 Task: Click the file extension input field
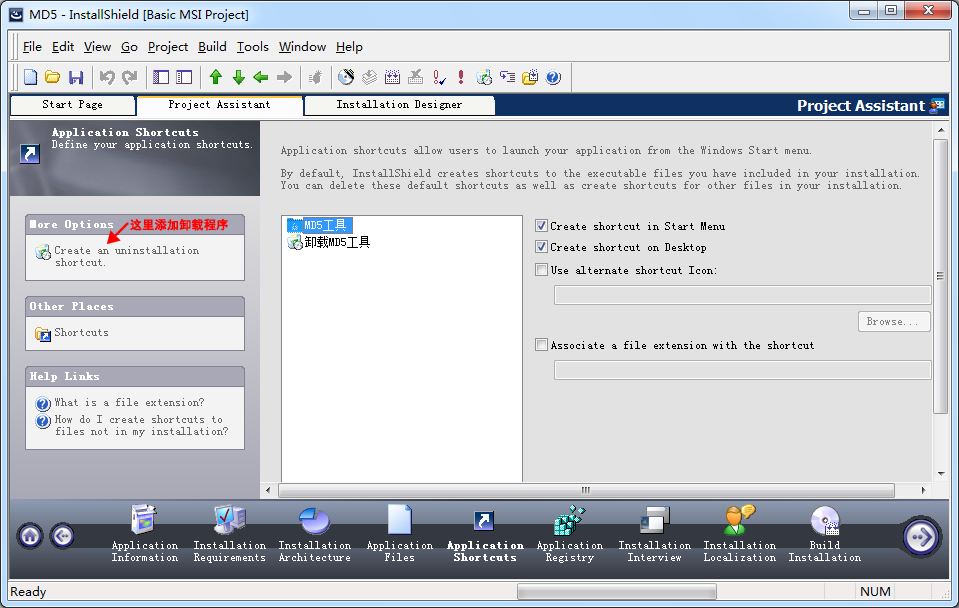point(742,370)
